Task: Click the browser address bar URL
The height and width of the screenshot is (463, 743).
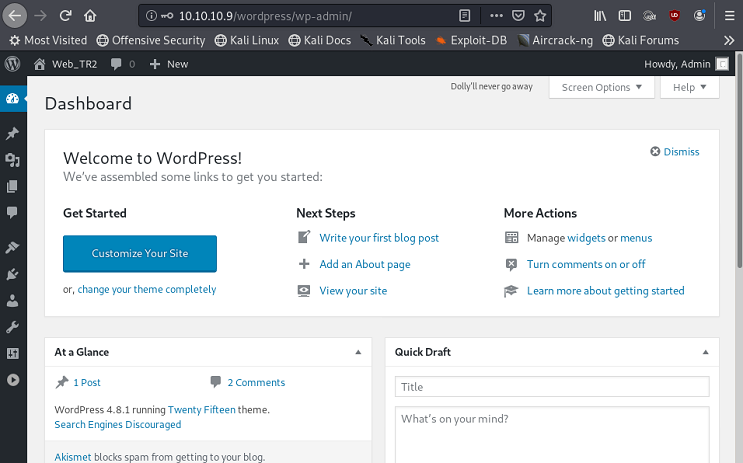Action: pyautogui.click(x=265, y=16)
